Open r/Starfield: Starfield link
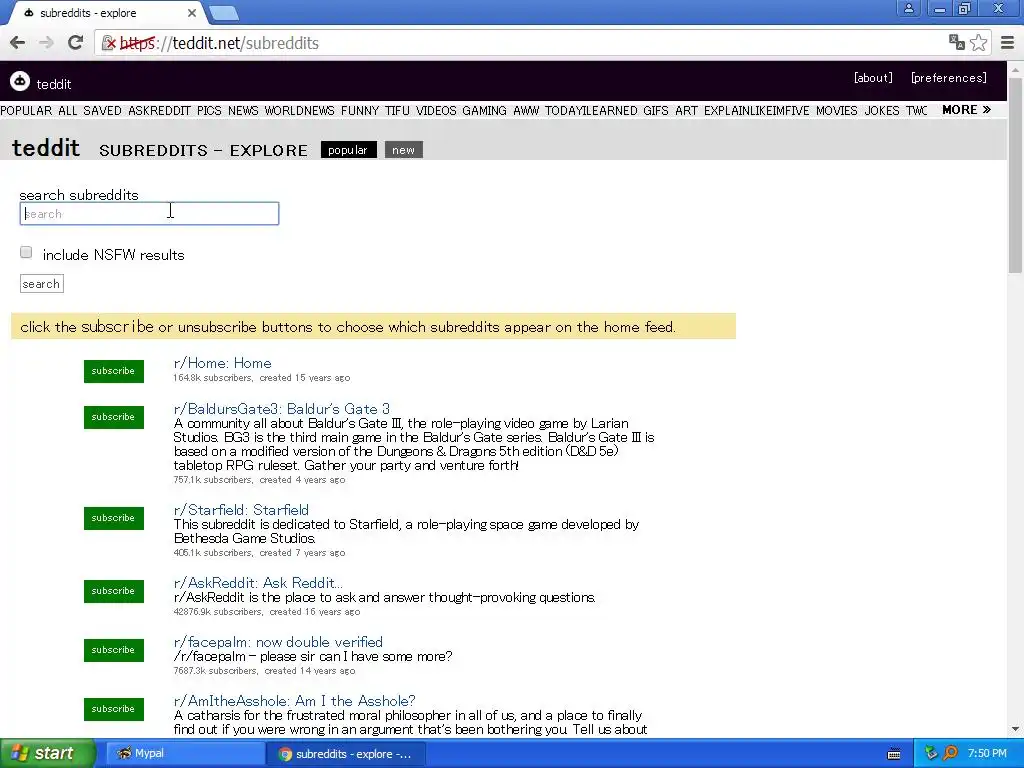1024x768 pixels. point(241,510)
